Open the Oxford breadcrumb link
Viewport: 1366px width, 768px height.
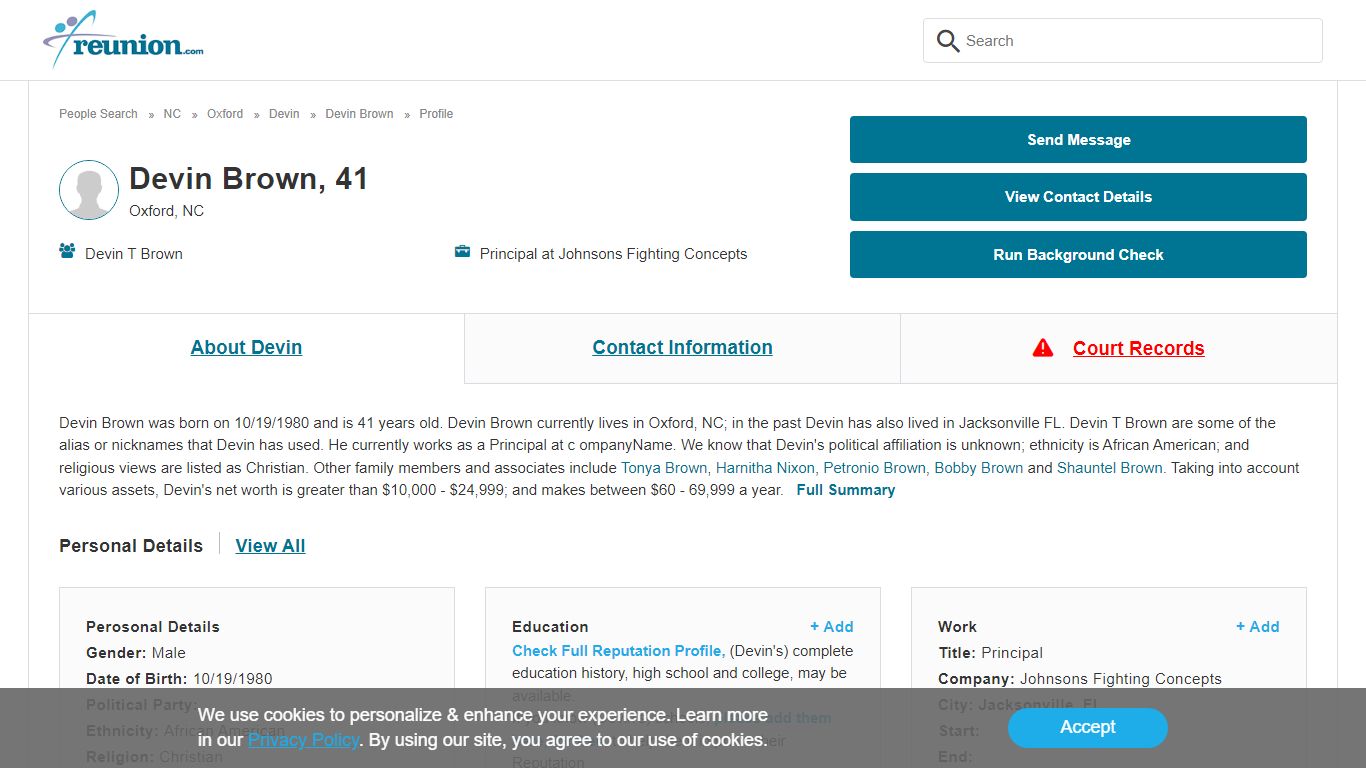[x=225, y=114]
